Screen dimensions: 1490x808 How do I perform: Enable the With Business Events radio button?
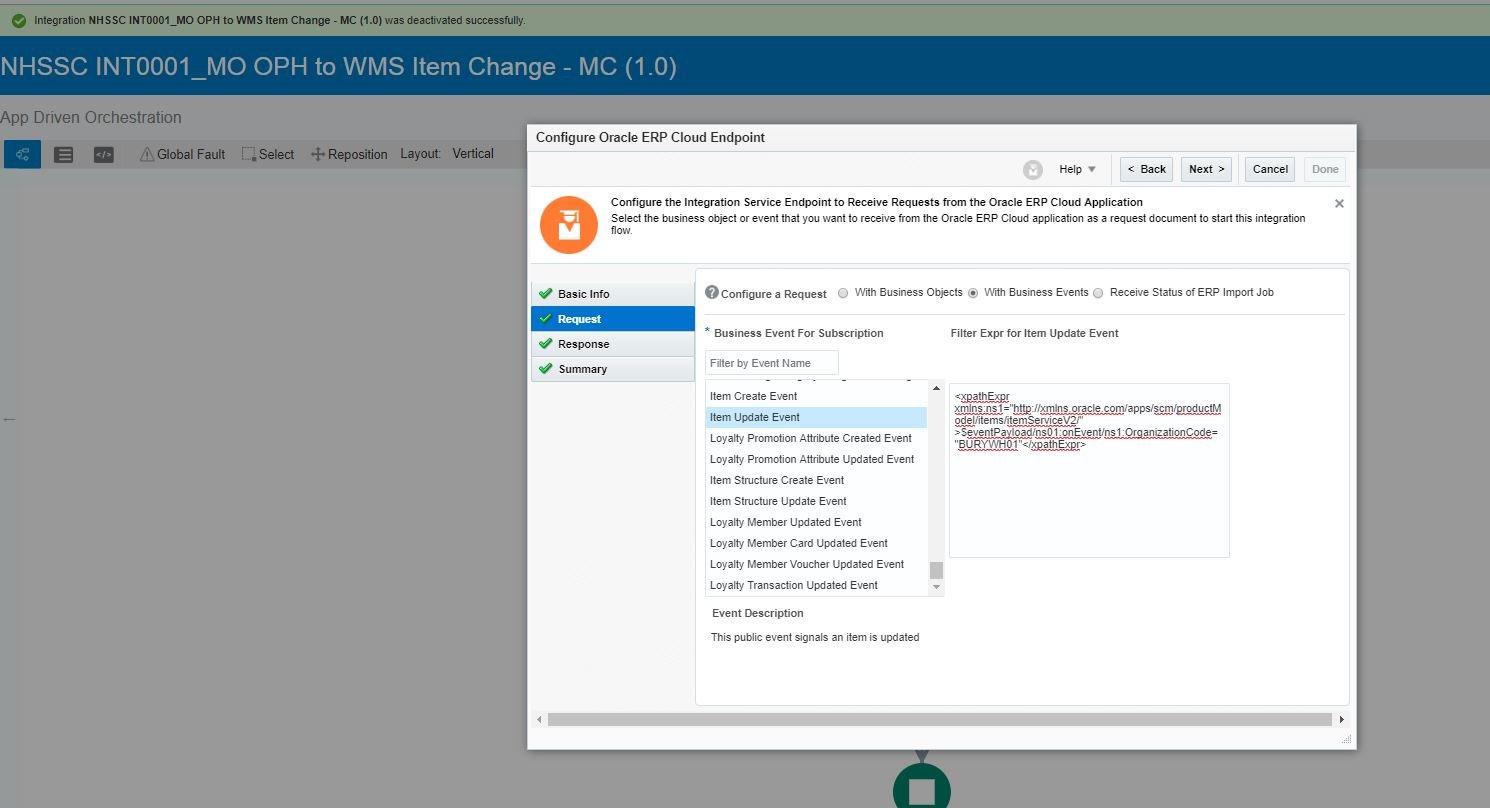(x=973, y=292)
